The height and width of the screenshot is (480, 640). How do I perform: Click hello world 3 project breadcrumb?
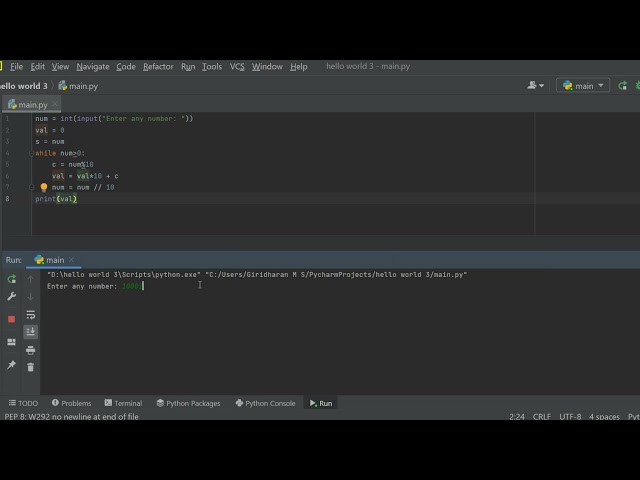24,86
